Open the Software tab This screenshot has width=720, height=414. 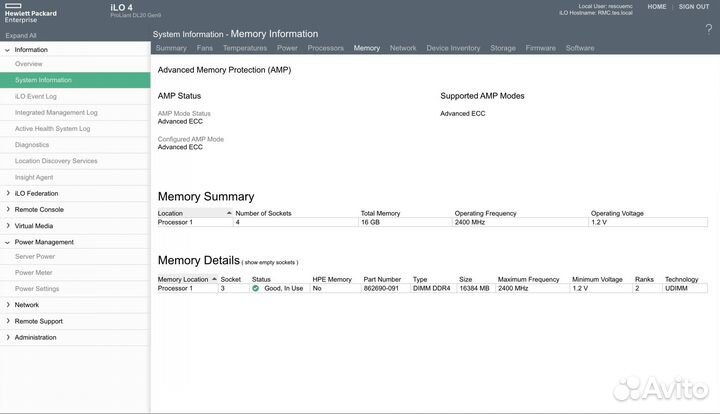point(580,48)
